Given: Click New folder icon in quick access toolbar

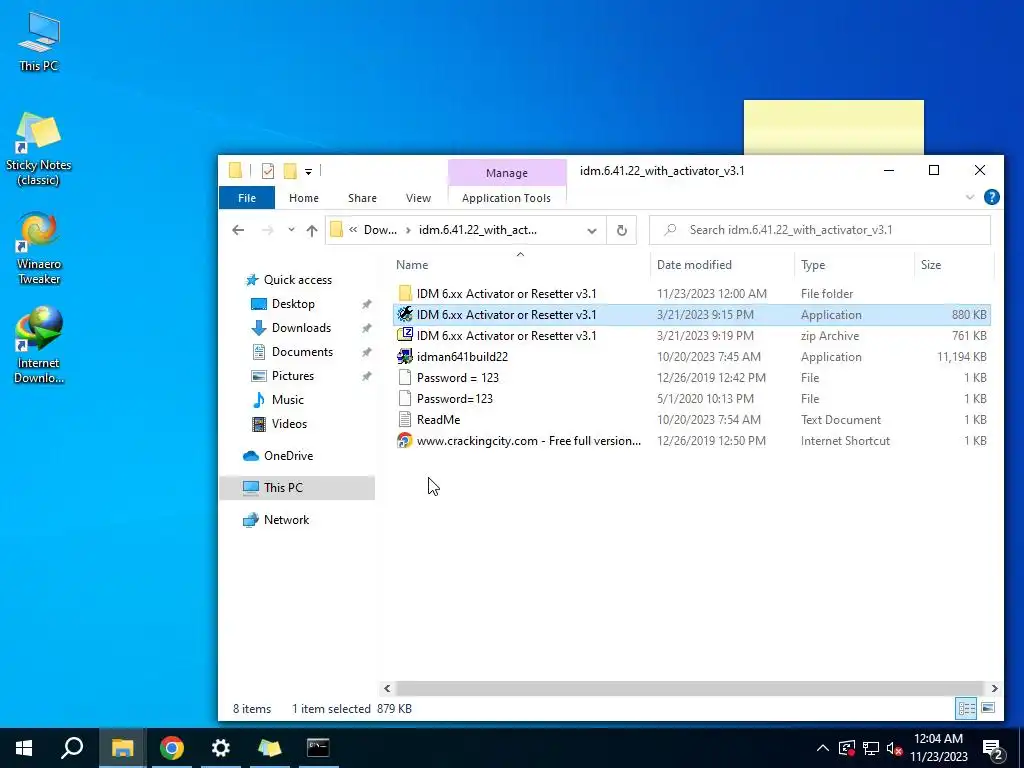Looking at the screenshot, I should click(290, 171).
